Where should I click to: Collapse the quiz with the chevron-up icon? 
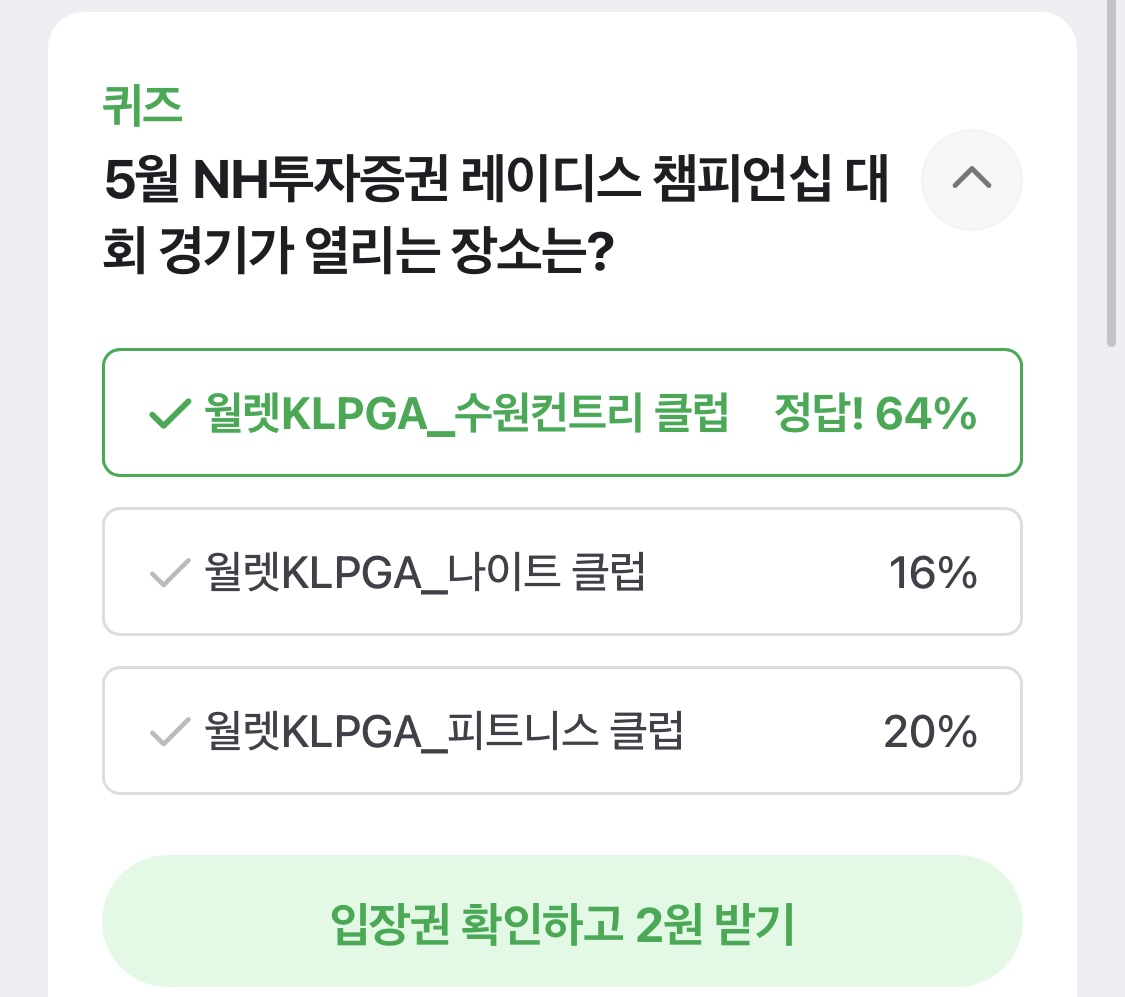(971, 179)
